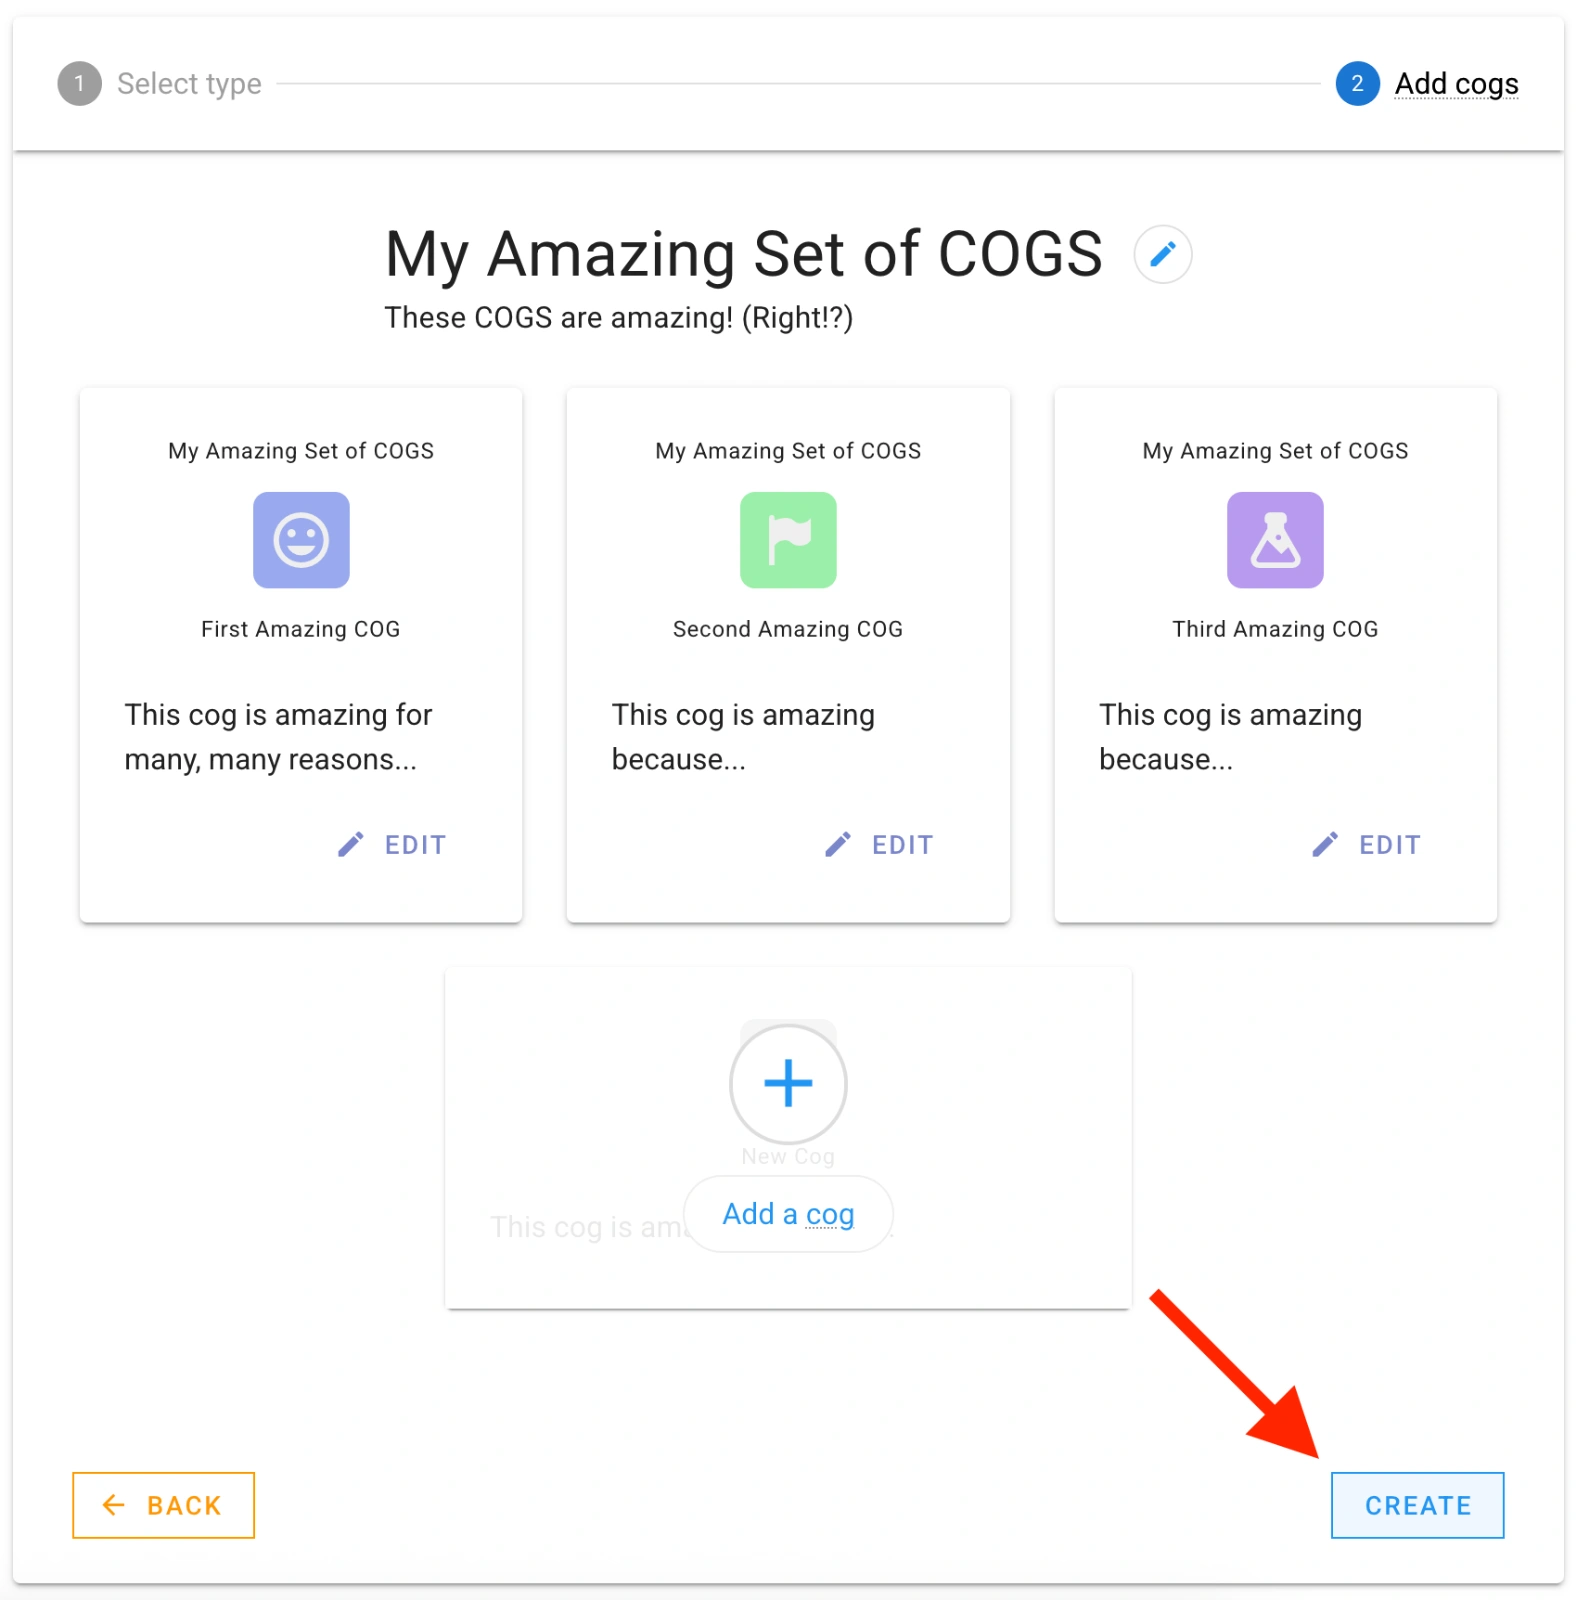The width and height of the screenshot is (1577, 1600).
Task: Click the left arrow icon in BACK button
Action: tap(114, 1505)
